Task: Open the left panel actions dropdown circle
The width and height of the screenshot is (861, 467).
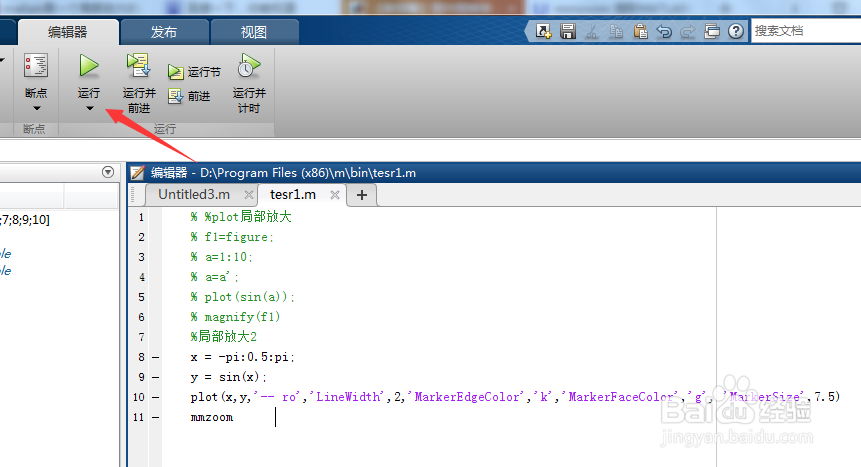Action: (x=108, y=172)
